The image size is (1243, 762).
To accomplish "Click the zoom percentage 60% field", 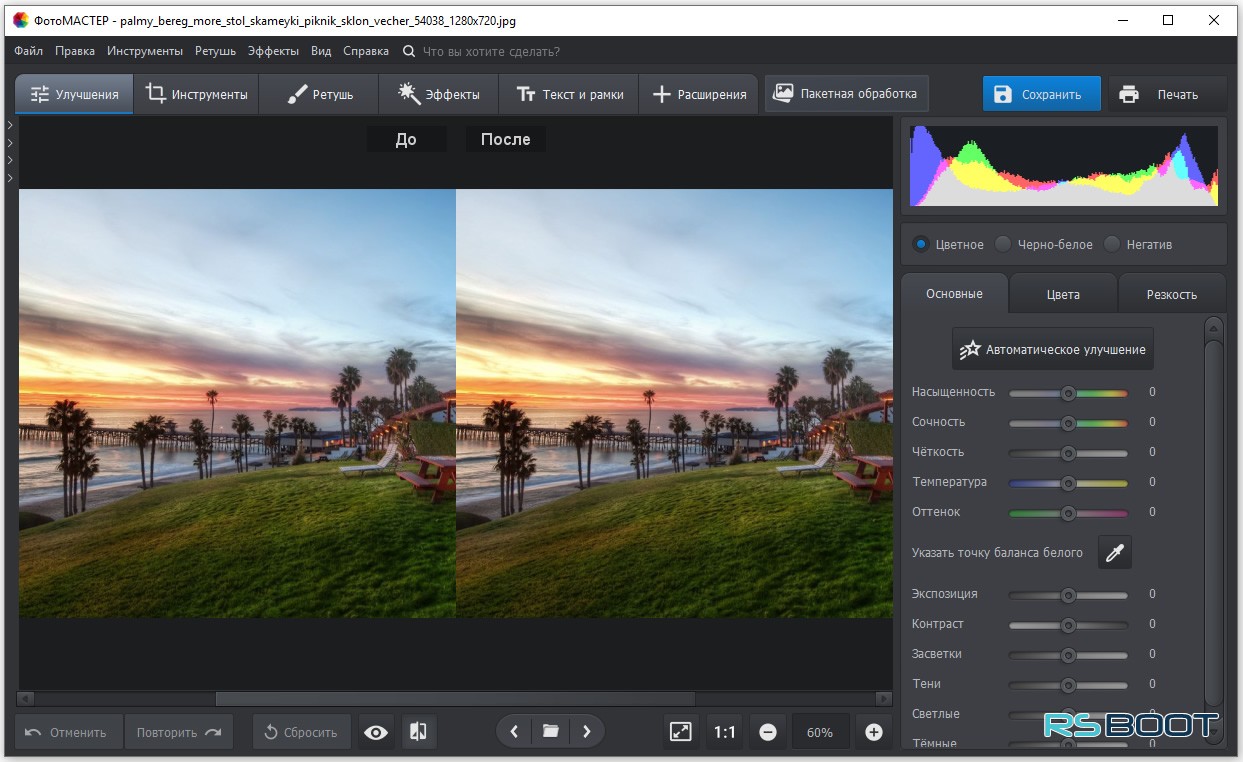I will pos(820,732).
